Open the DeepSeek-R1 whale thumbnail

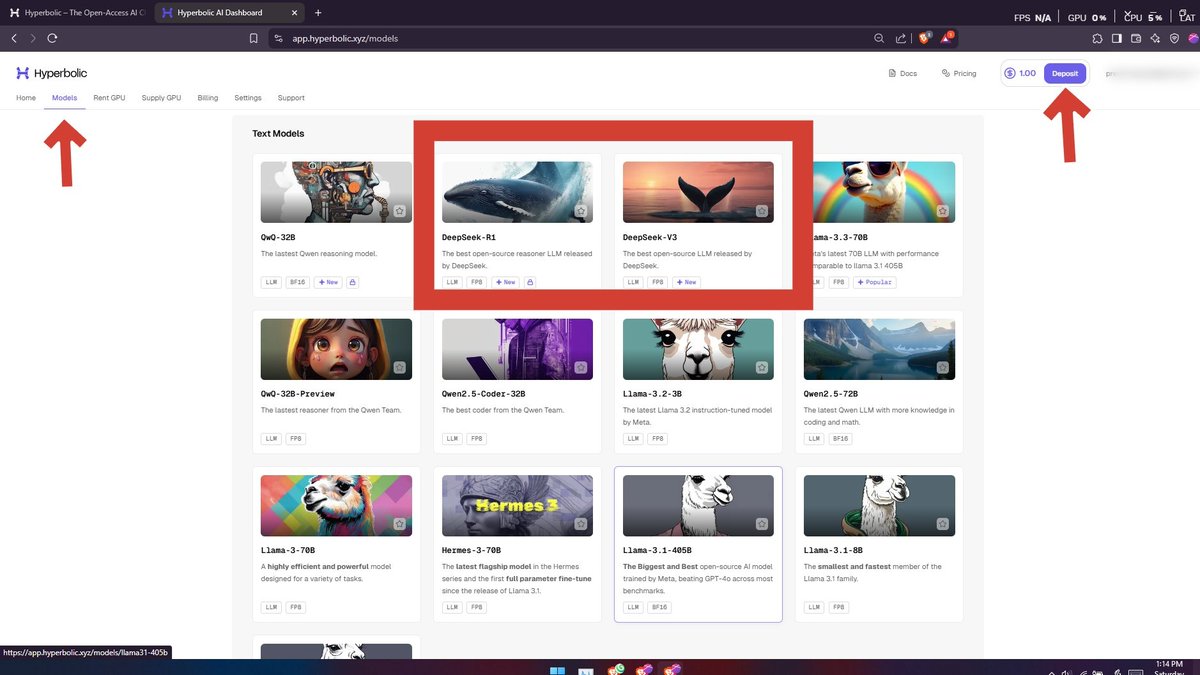pos(517,192)
